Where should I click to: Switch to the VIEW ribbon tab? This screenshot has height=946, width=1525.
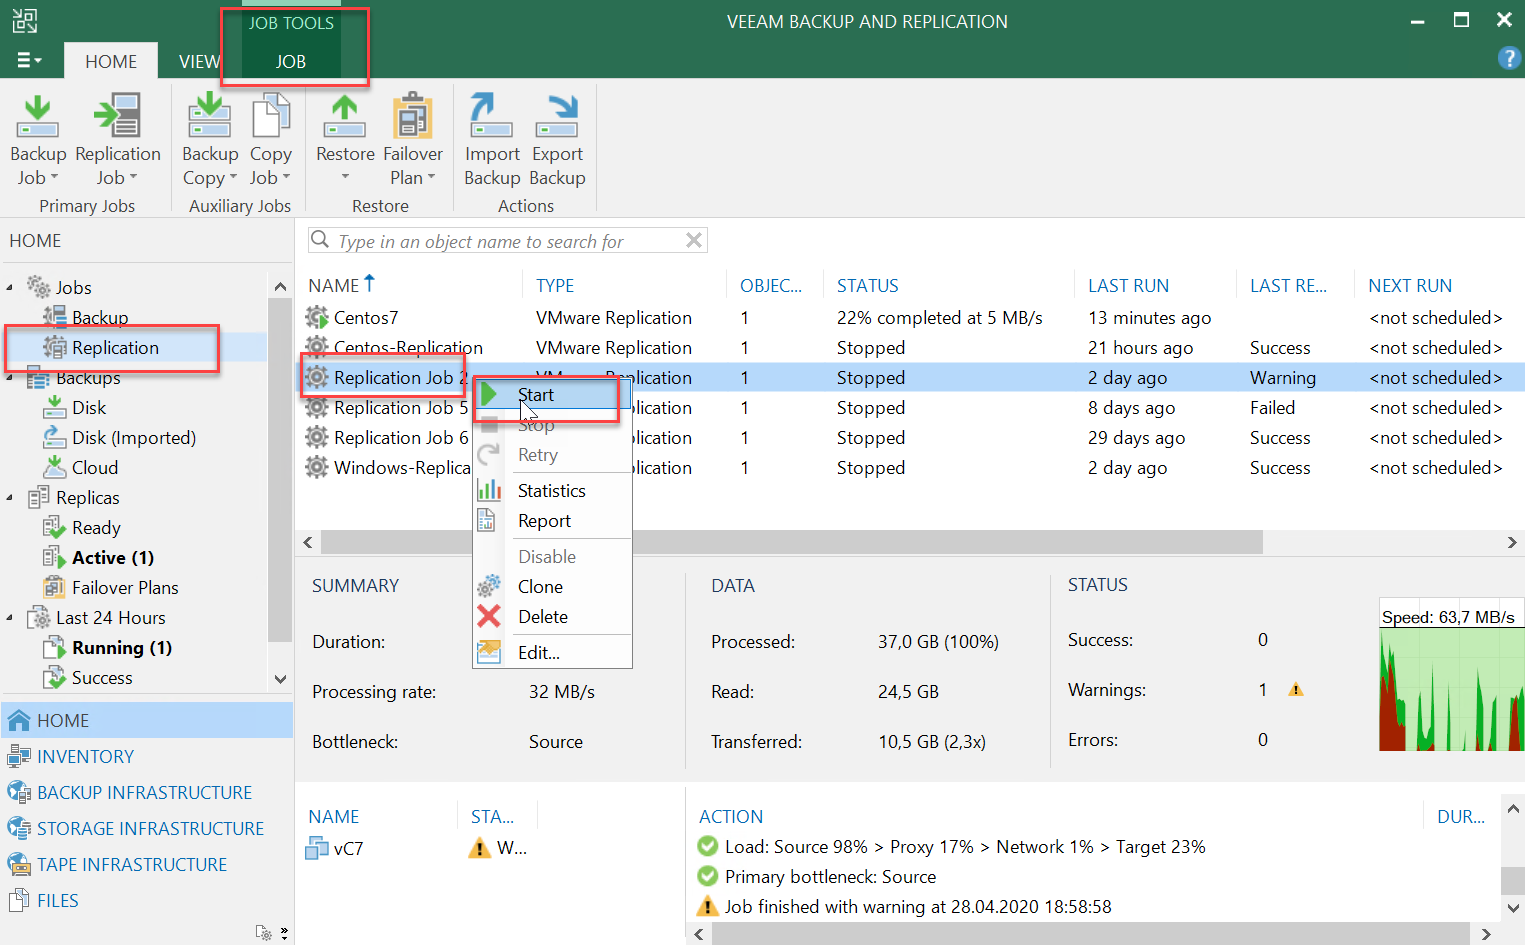pos(199,61)
